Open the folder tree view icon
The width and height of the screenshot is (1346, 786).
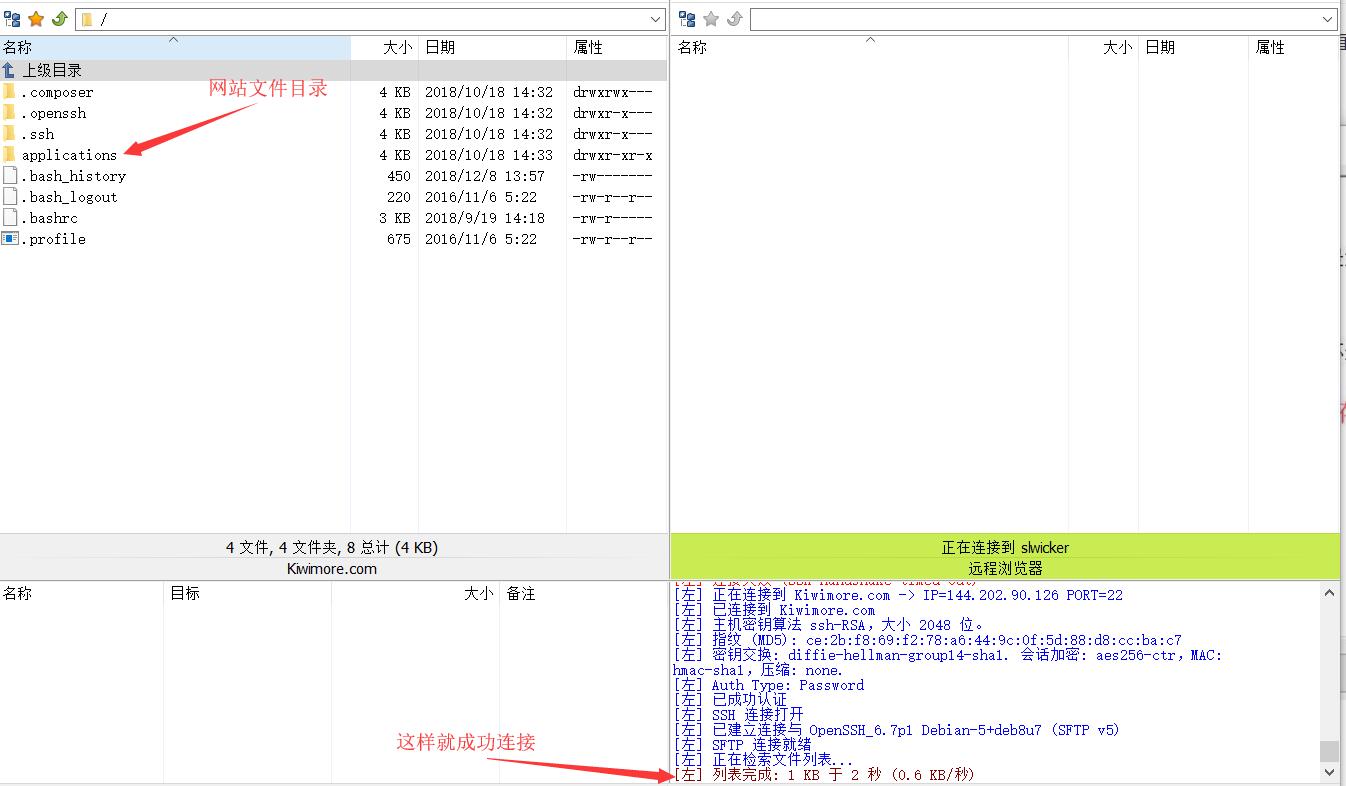[12, 18]
